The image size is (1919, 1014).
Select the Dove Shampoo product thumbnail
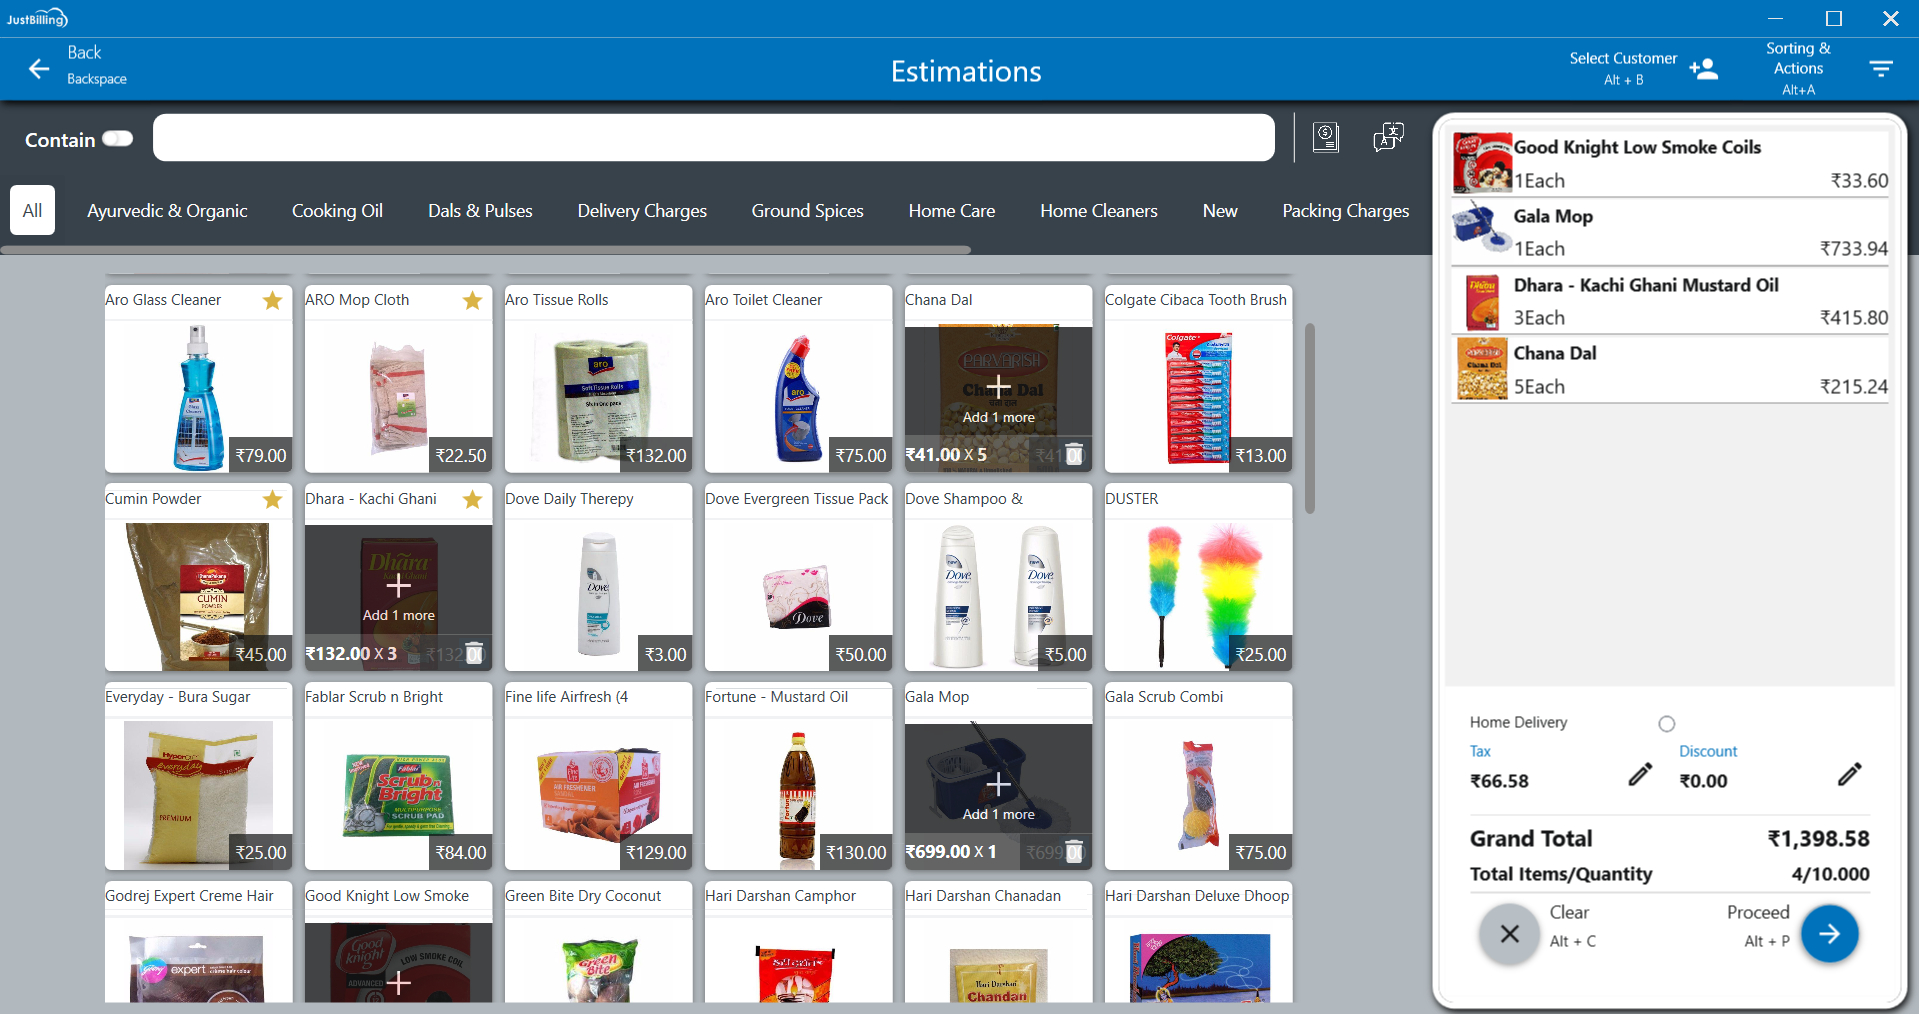997,595
